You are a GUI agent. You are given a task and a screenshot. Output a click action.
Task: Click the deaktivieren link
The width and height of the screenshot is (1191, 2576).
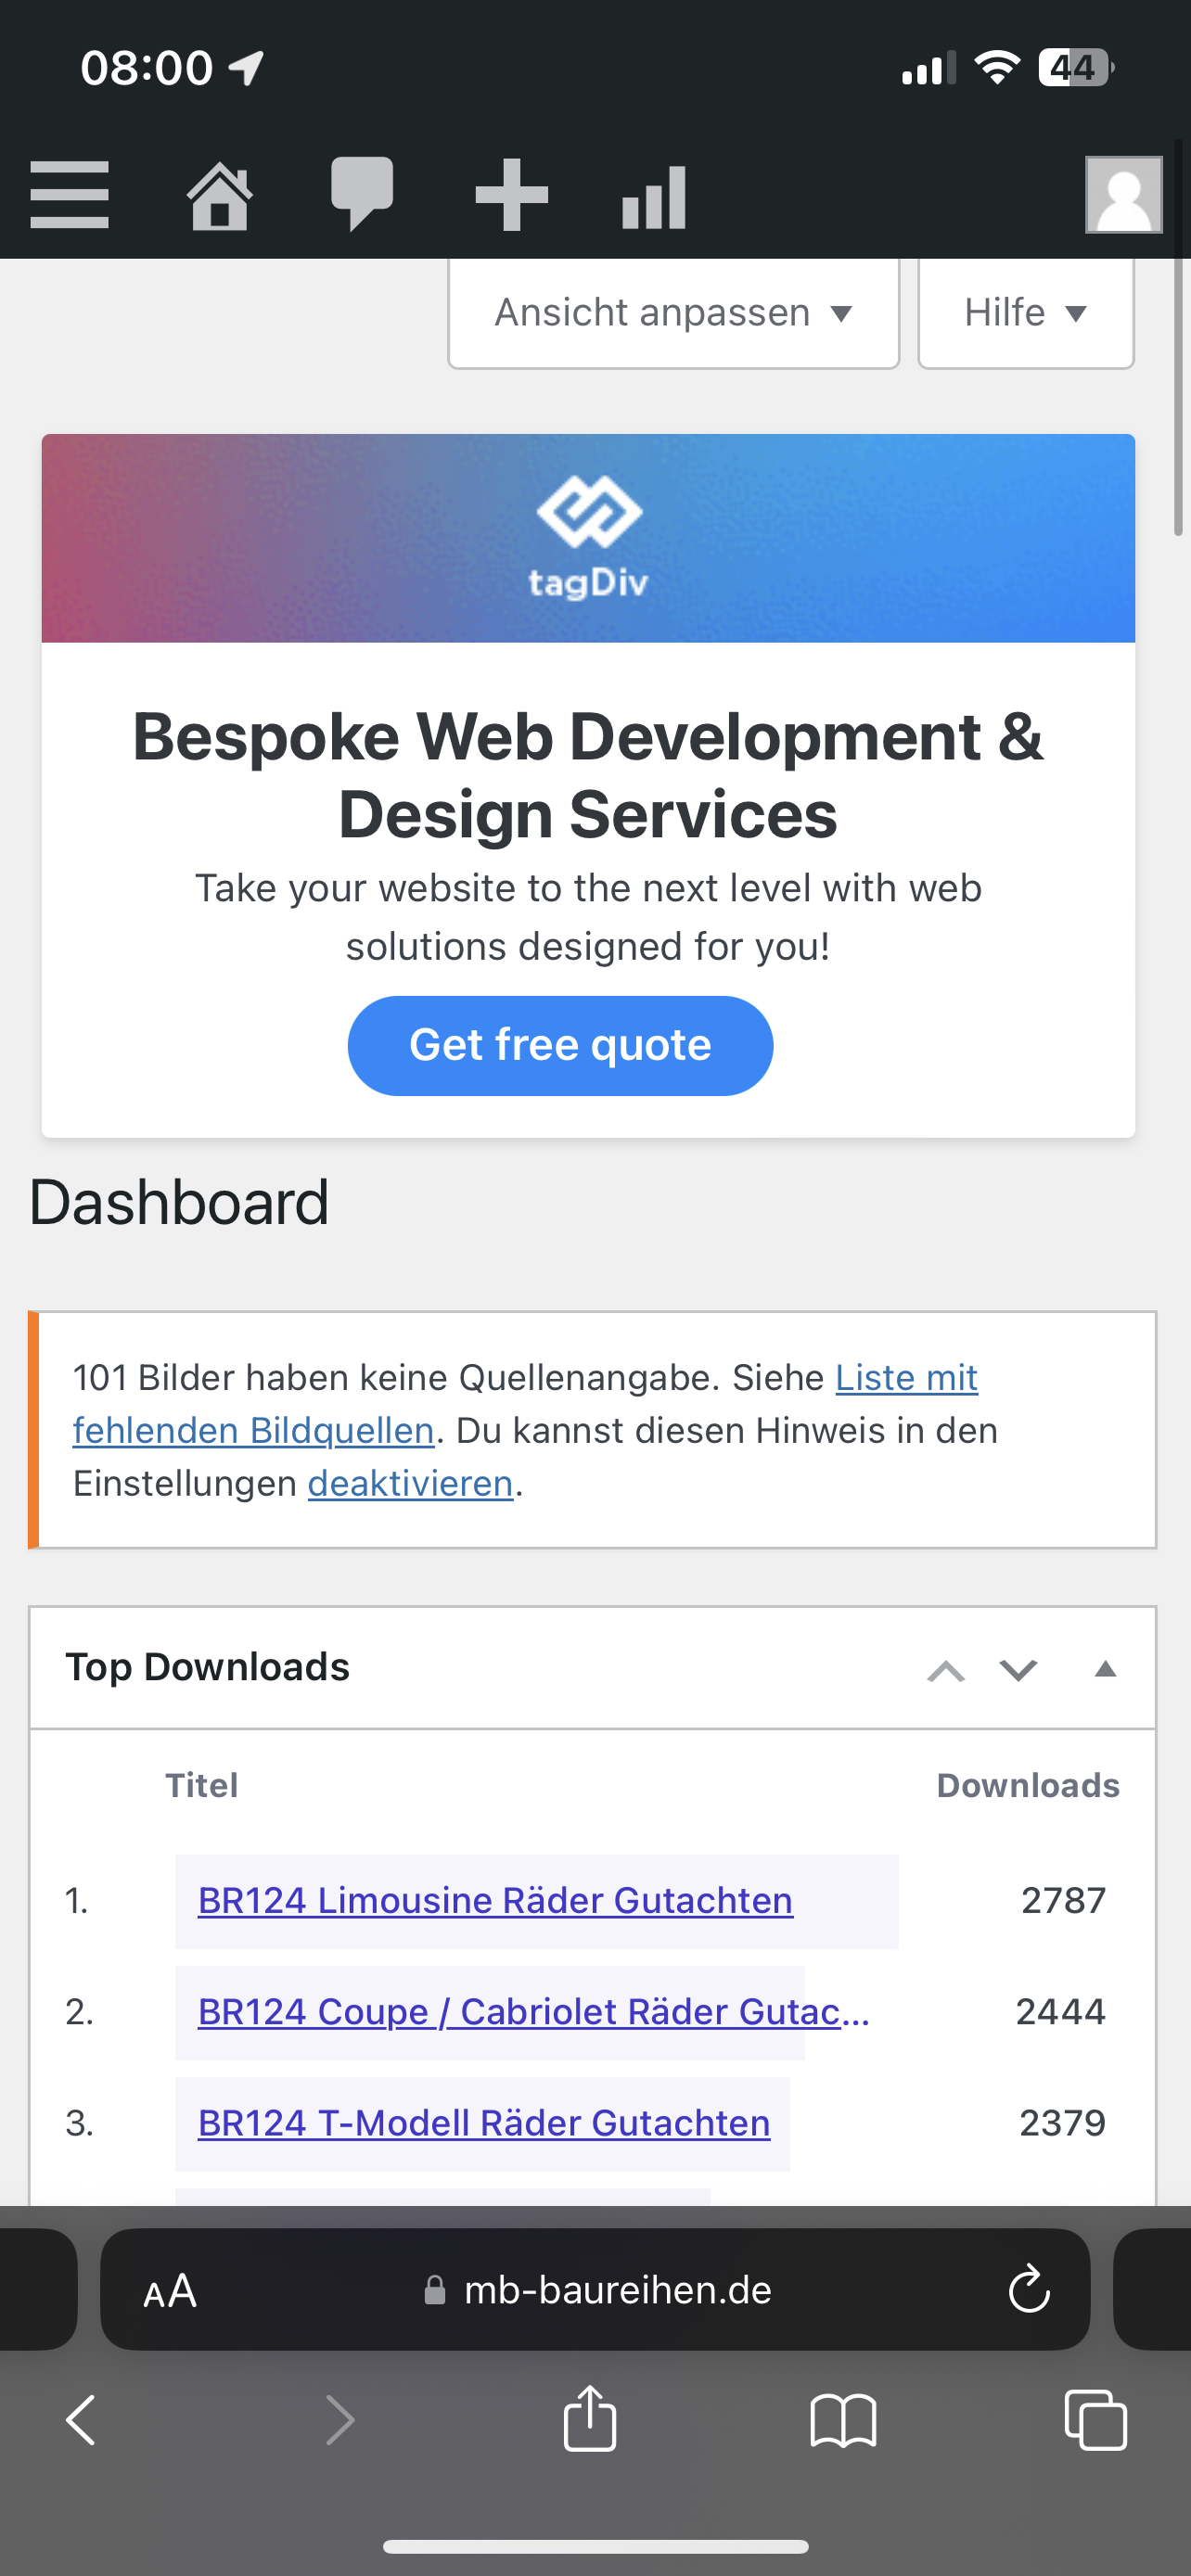pos(410,1483)
